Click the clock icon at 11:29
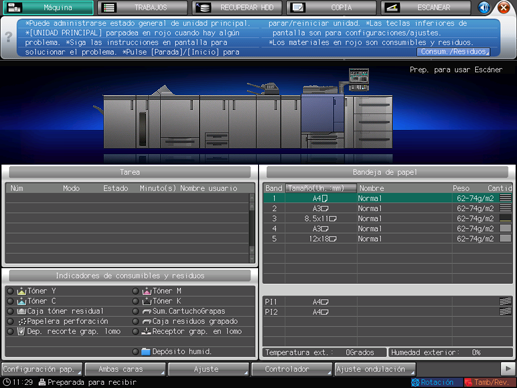 pyautogui.click(x=7, y=382)
